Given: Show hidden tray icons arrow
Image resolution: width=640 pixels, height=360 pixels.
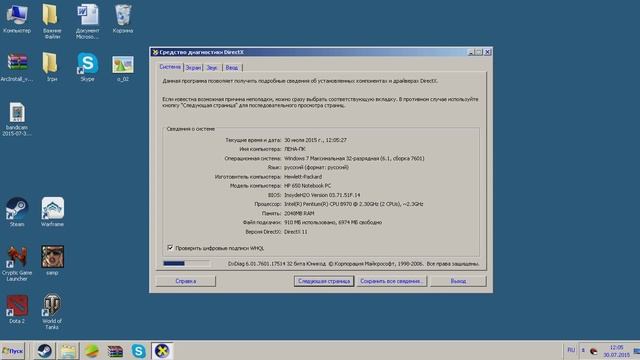Looking at the screenshot, I should pyautogui.click(x=583, y=351).
